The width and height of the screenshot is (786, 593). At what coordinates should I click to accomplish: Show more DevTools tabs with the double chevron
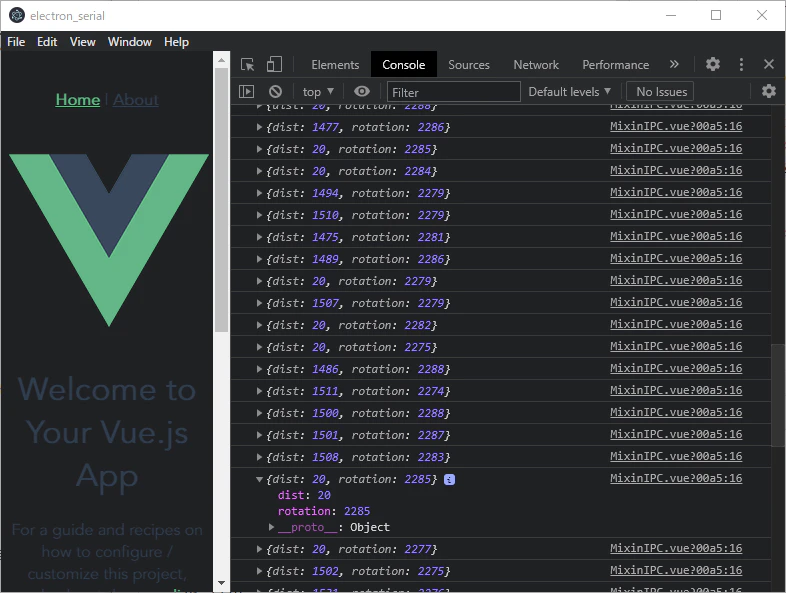(674, 64)
